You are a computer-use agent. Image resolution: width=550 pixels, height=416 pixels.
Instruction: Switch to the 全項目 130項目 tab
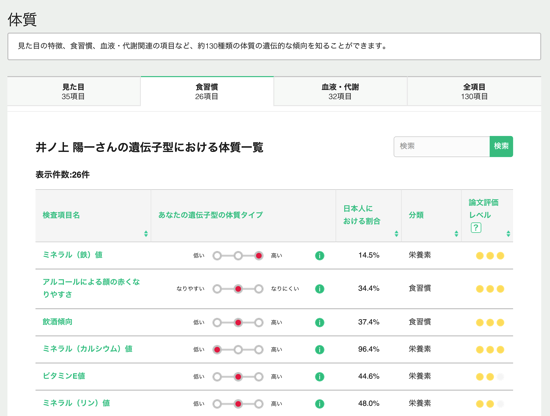(x=474, y=91)
